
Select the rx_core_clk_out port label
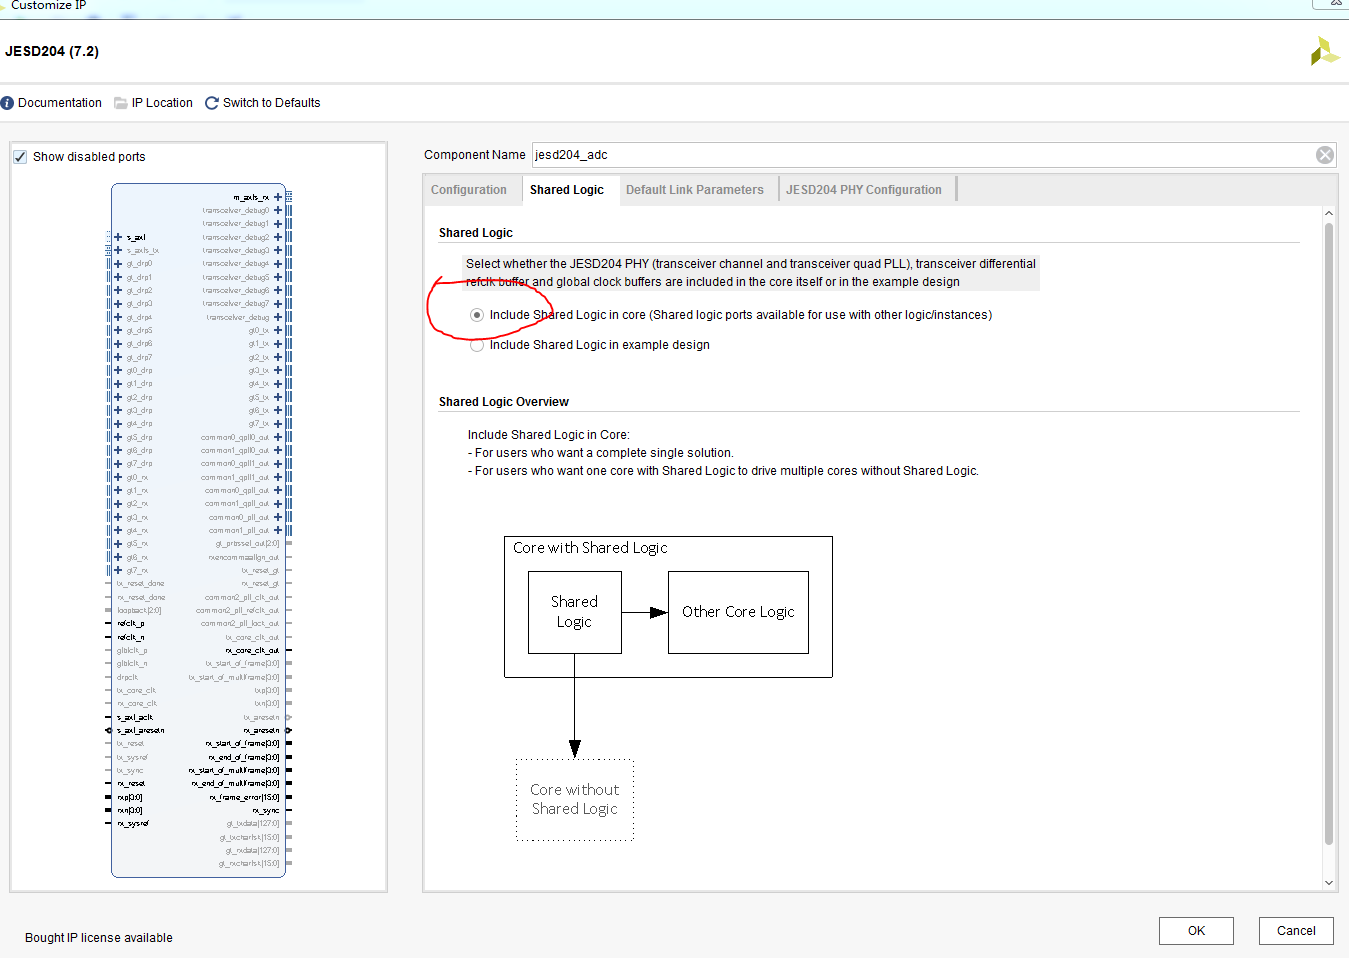(252, 651)
